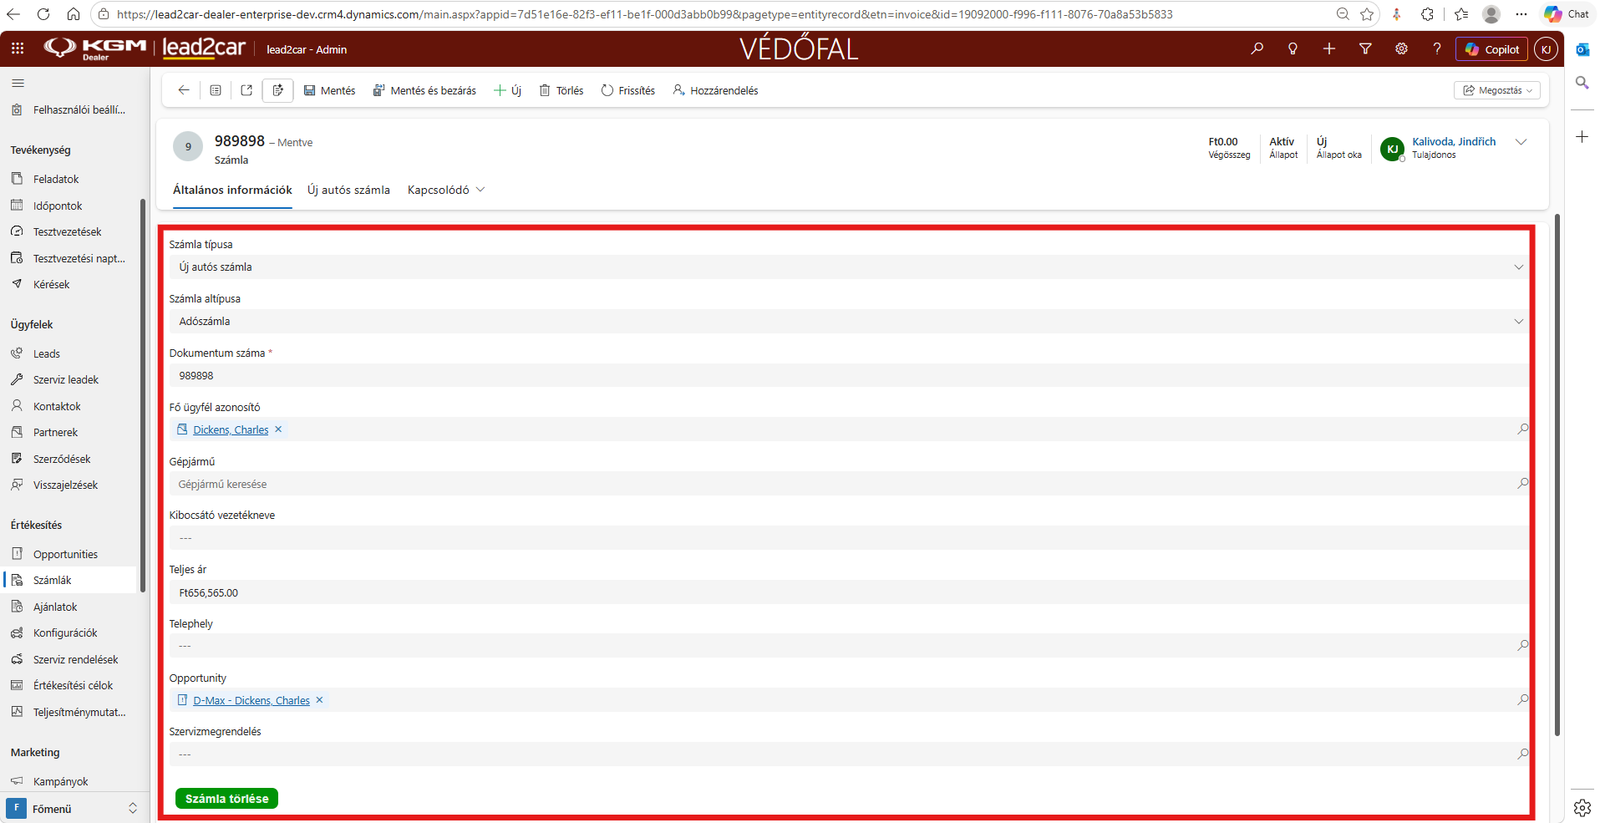This screenshot has height=823, width=1600.
Task: Open the app launcher waffle menu
Action: coord(18,49)
